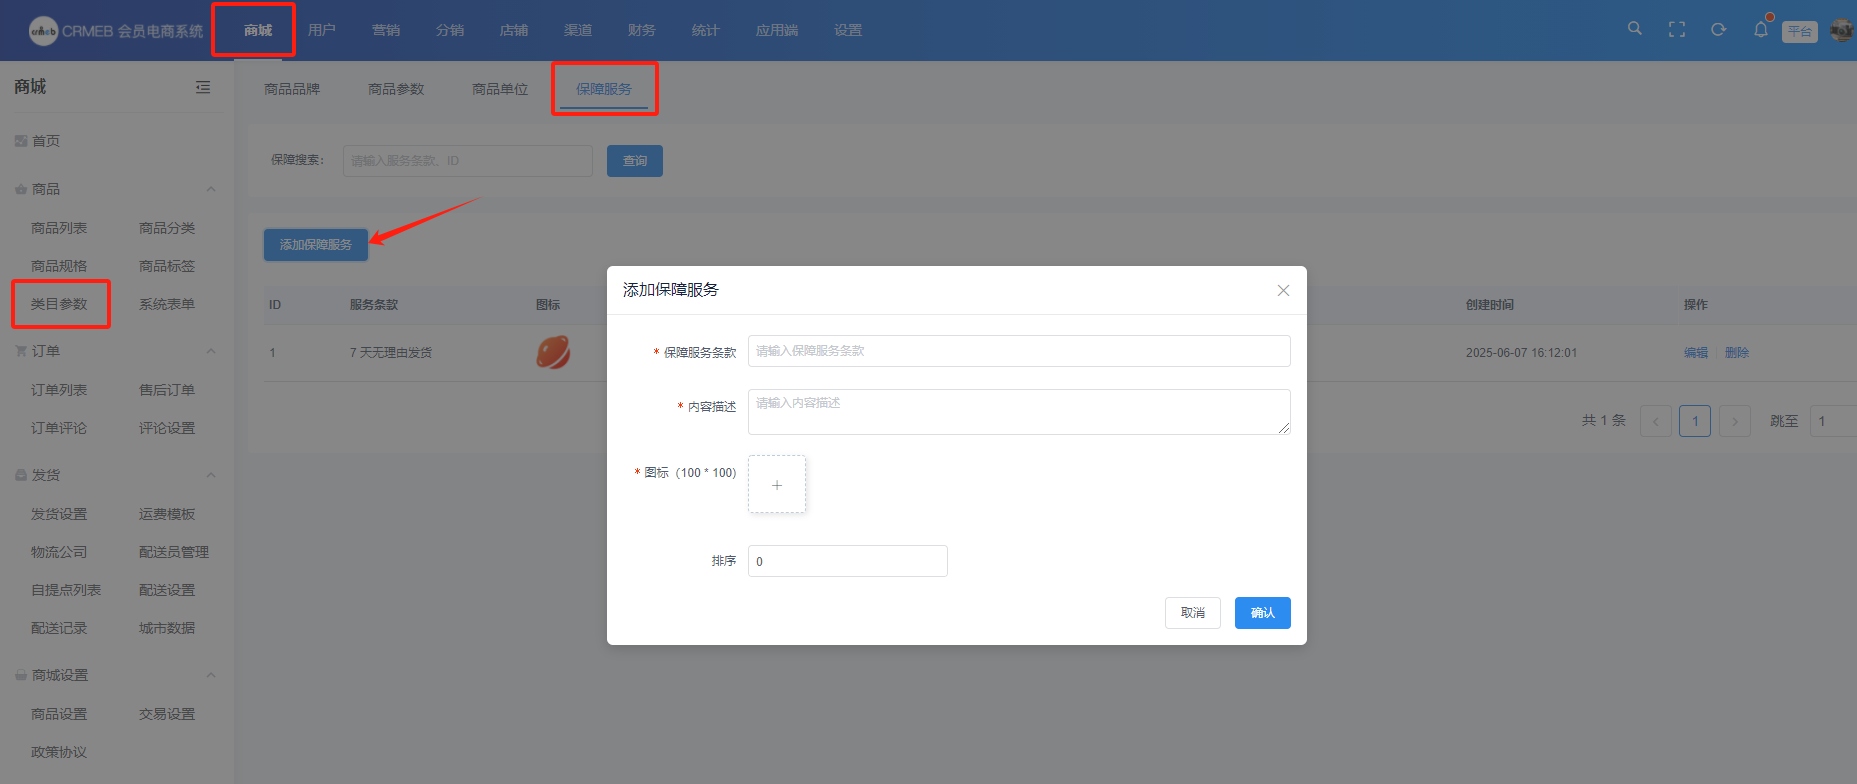Click the 保障服务条款 input field

(1018, 351)
